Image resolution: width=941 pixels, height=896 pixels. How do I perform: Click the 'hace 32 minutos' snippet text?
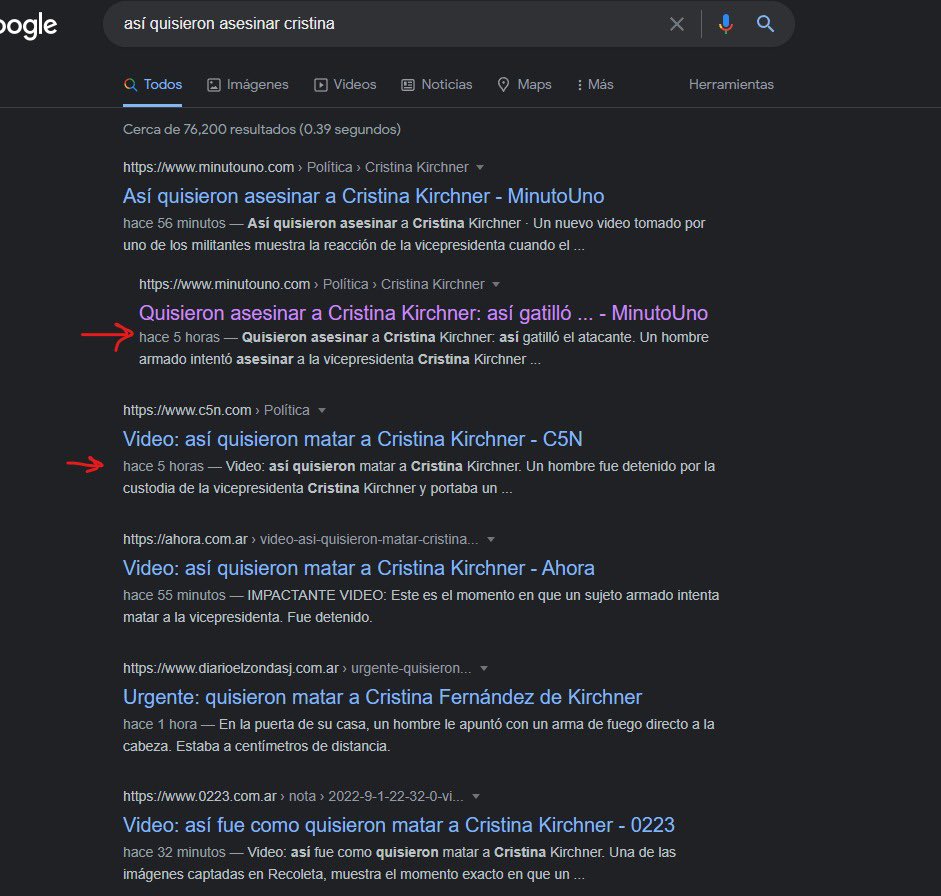(x=174, y=852)
